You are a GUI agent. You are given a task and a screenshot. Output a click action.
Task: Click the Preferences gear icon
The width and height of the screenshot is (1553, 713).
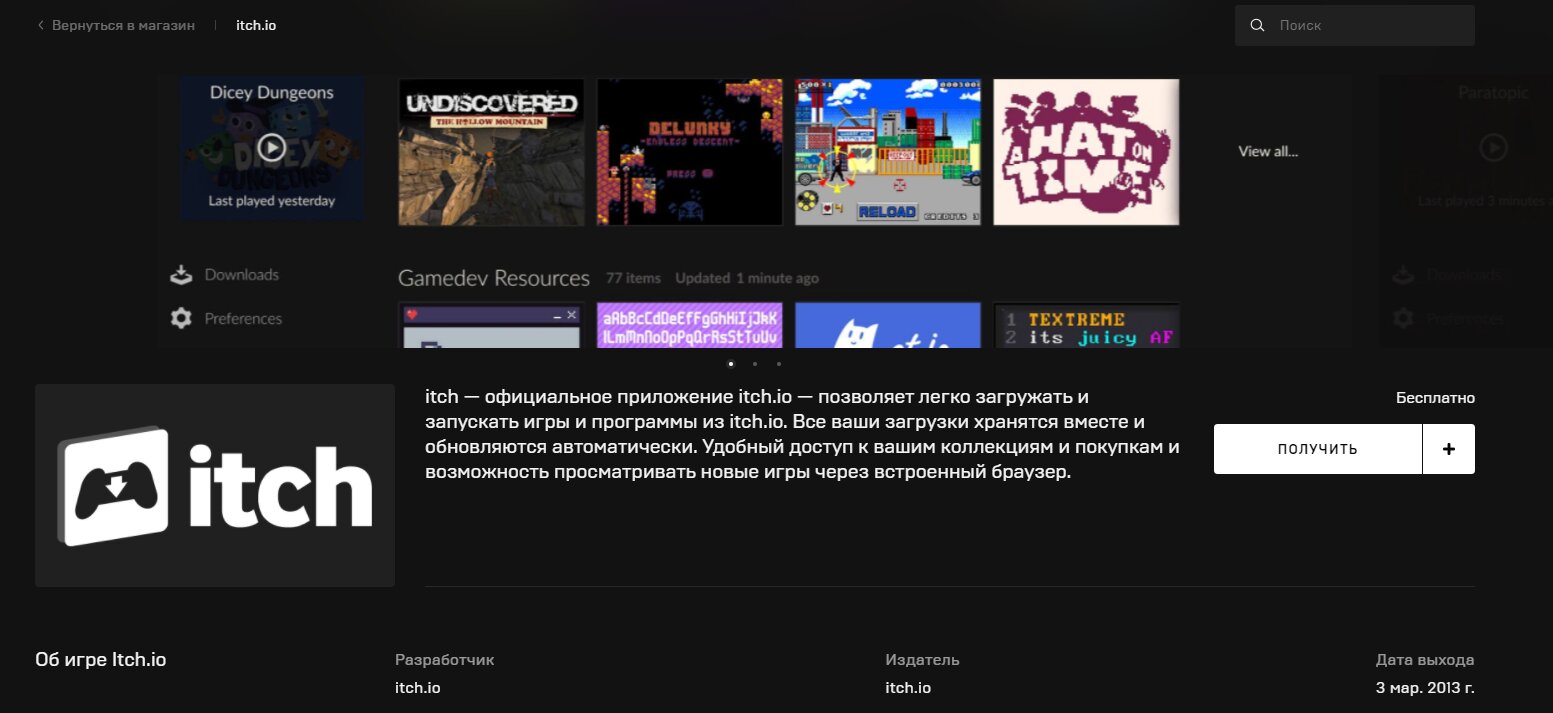(181, 318)
